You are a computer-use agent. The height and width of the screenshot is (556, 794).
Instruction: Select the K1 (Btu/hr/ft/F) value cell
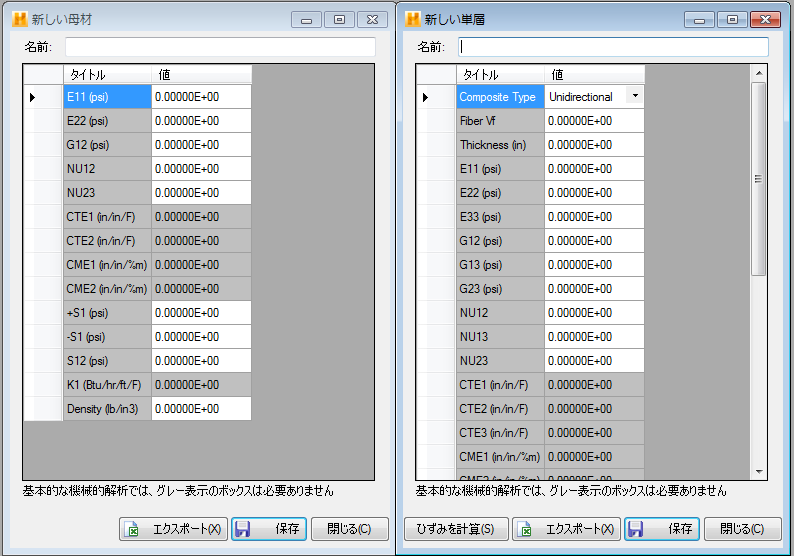pos(202,385)
